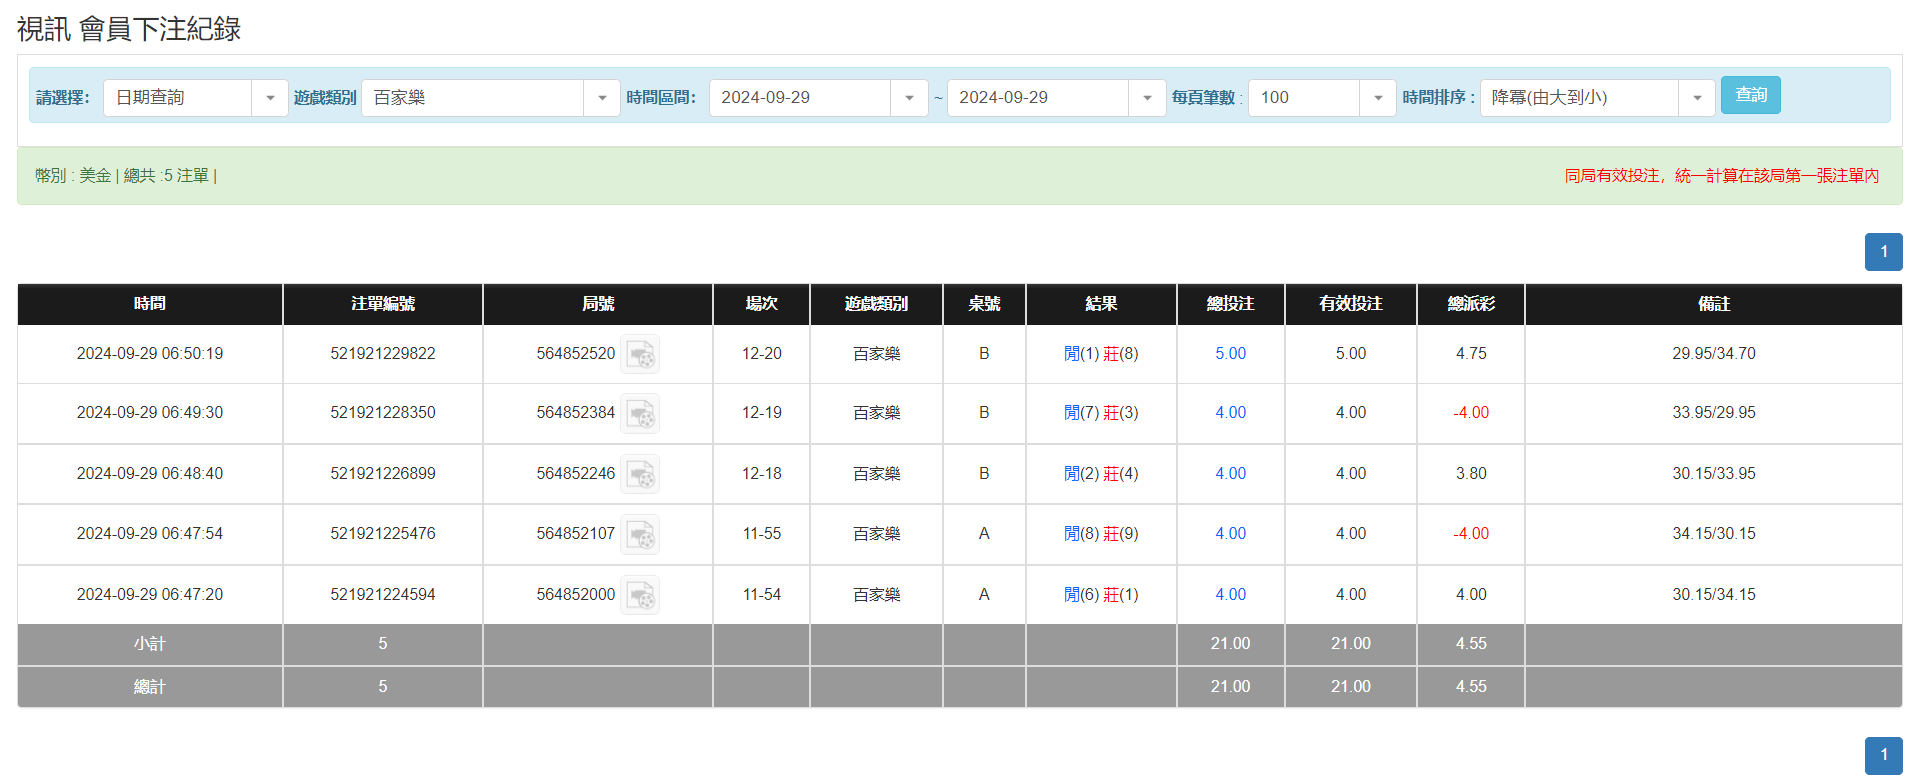The height and width of the screenshot is (784, 1918).
Task: Go to page 1 in top pagination
Action: coord(1883,252)
